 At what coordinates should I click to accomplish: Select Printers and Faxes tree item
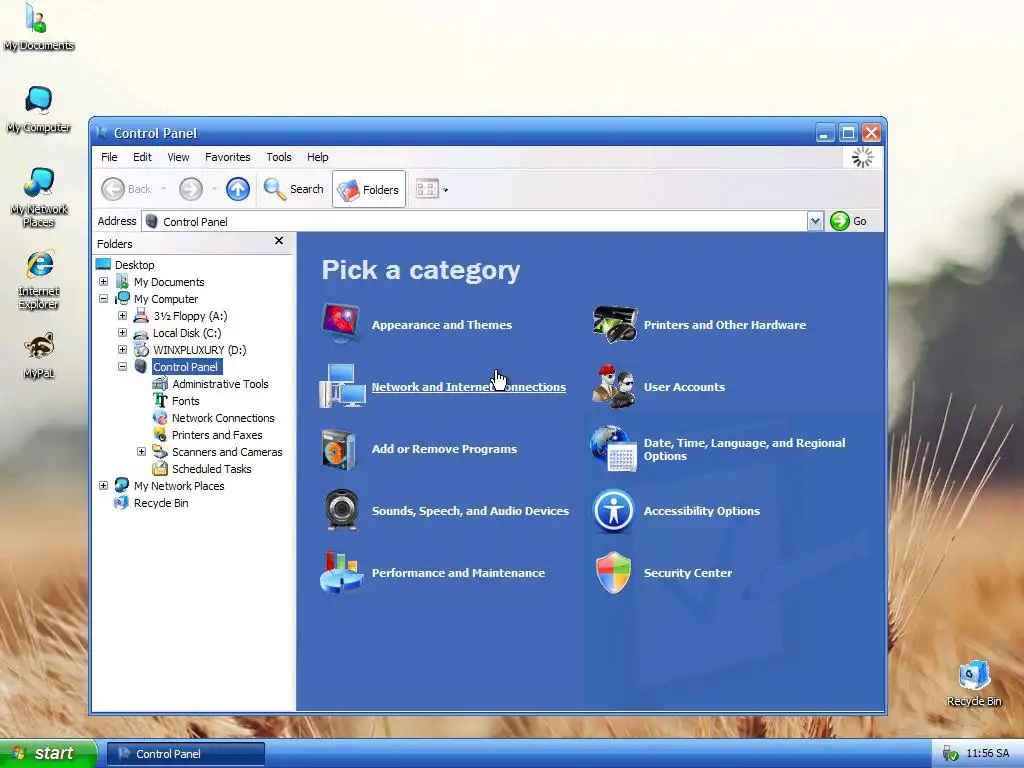217,435
